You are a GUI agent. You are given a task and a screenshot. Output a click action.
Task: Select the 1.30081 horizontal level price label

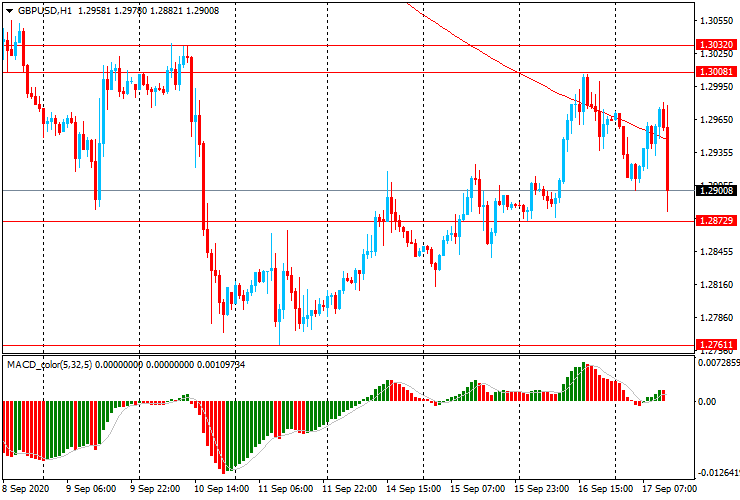[x=716, y=72]
